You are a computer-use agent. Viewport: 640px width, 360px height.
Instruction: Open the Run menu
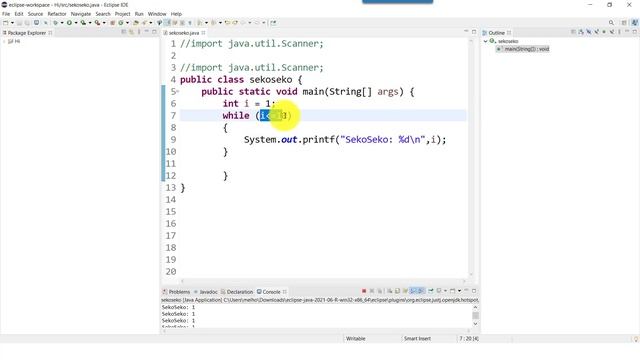(x=139, y=14)
